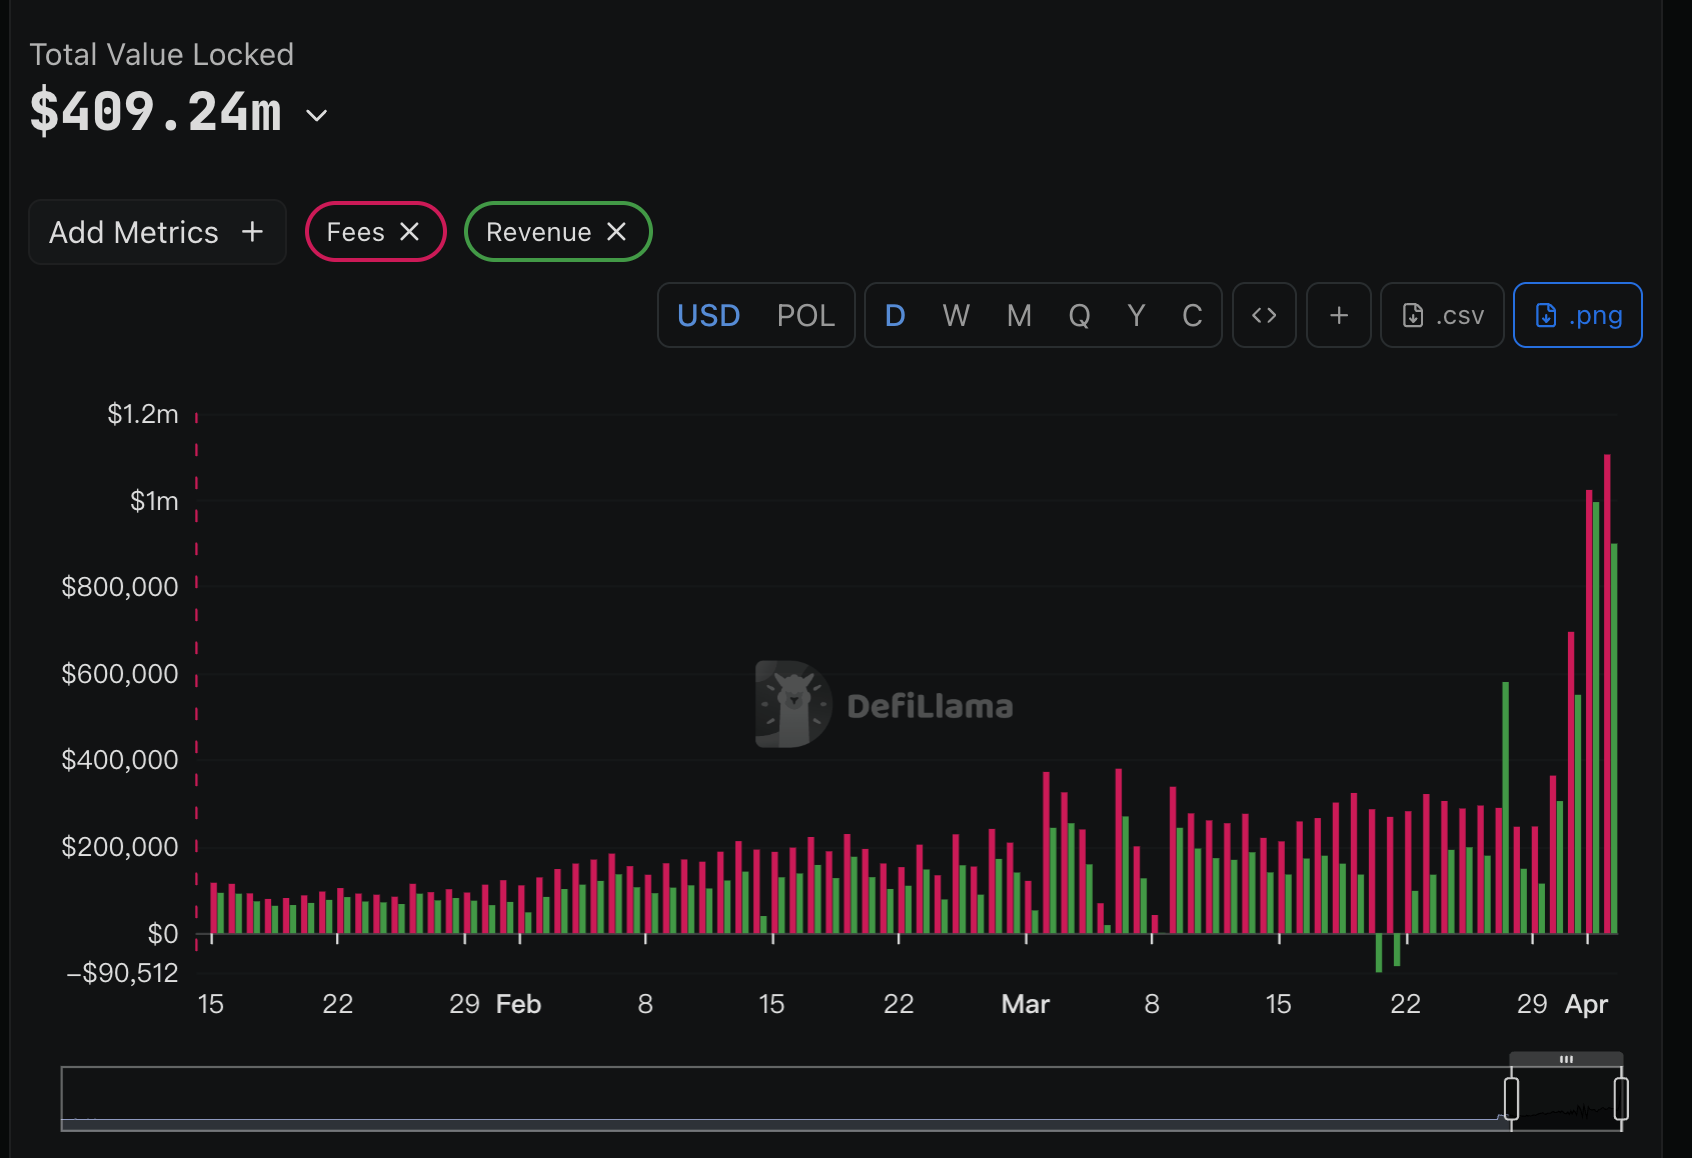Switch currency denomination to USD
The height and width of the screenshot is (1158, 1692).
(708, 316)
